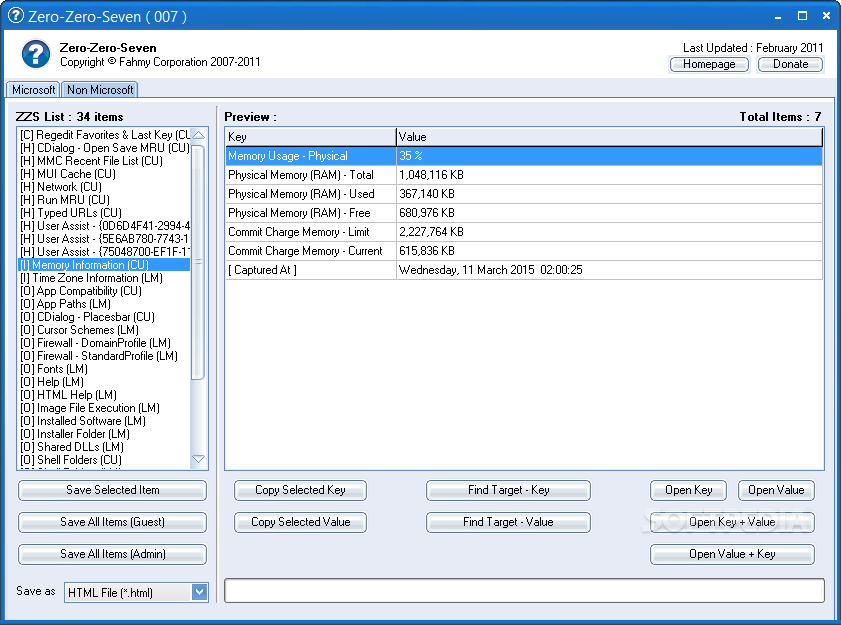Viewport: 841px width, 625px height.
Task: Open the Homepage link button
Action: click(709, 64)
